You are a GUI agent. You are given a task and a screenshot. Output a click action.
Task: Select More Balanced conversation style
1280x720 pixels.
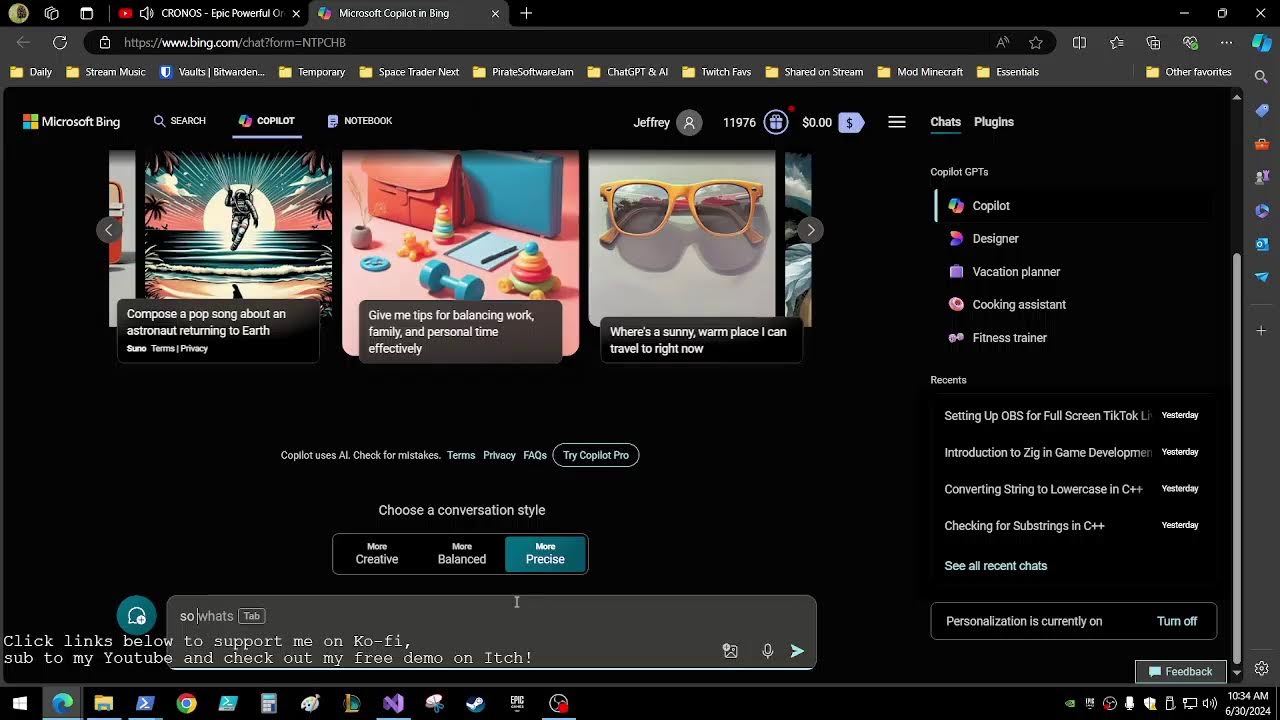point(462,554)
